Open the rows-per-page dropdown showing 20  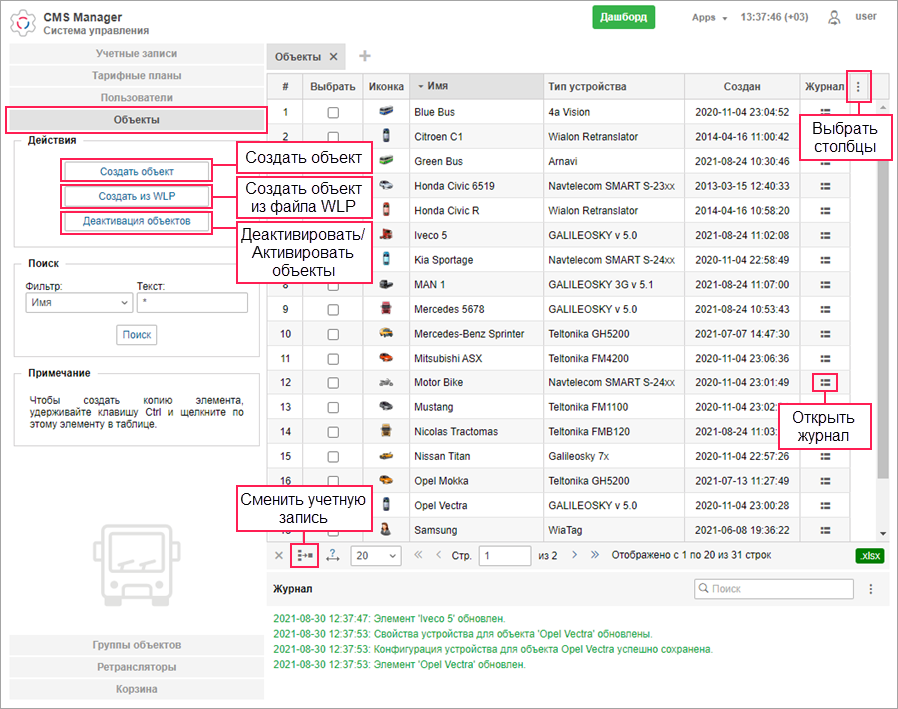376,556
